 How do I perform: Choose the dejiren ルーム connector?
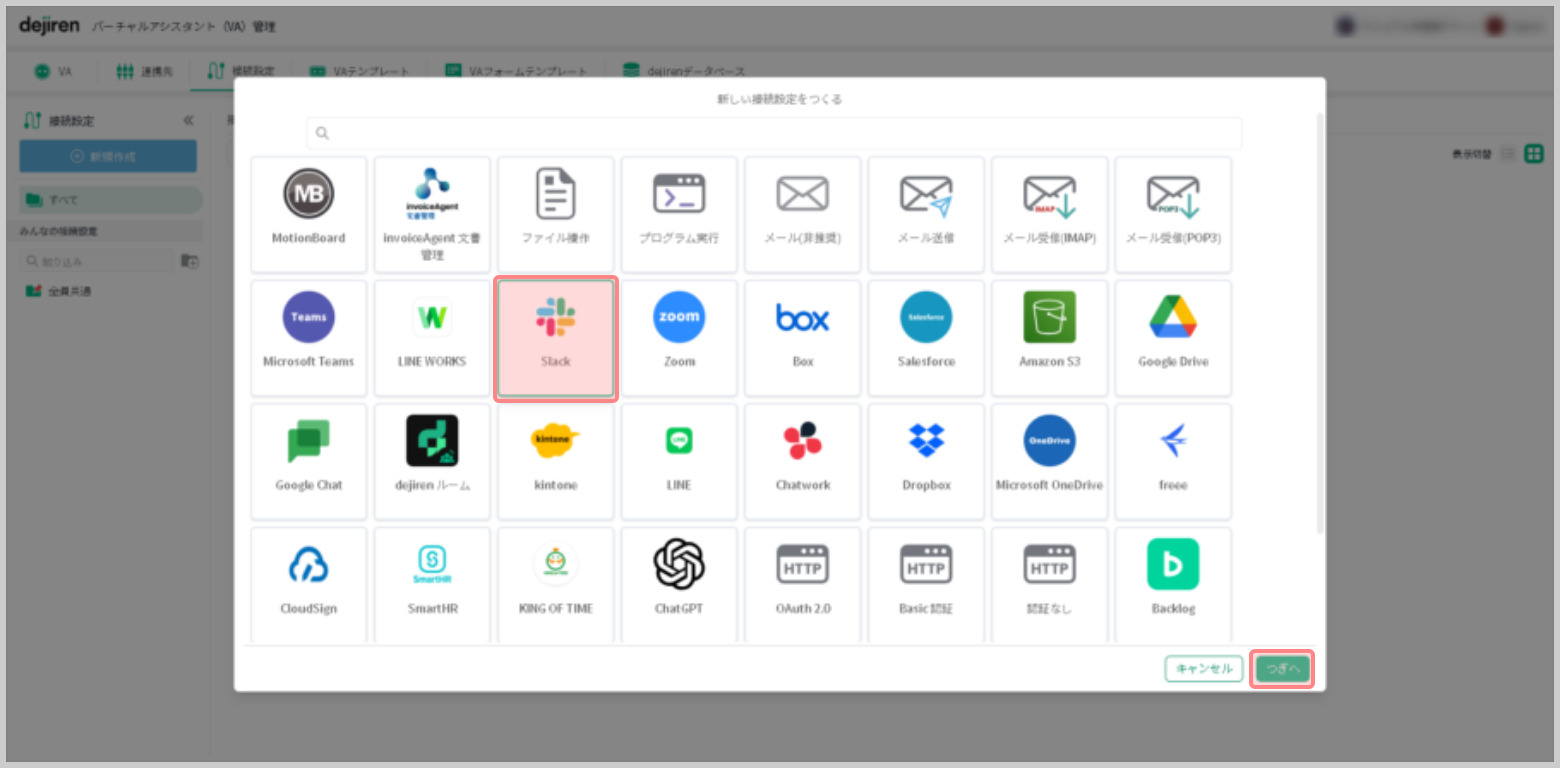pyautogui.click(x=432, y=461)
